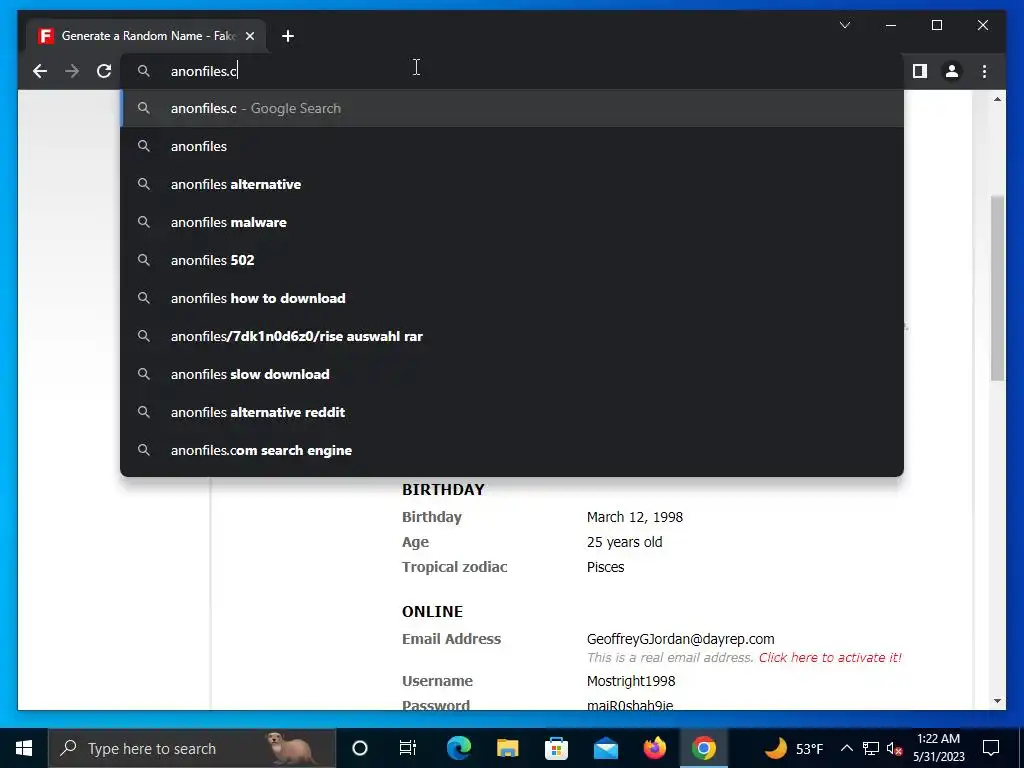The width and height of the screenshot is (1024, 768).
Task: Choose the plain 'anonfiles' suggestion
Action: coord(512,146)
